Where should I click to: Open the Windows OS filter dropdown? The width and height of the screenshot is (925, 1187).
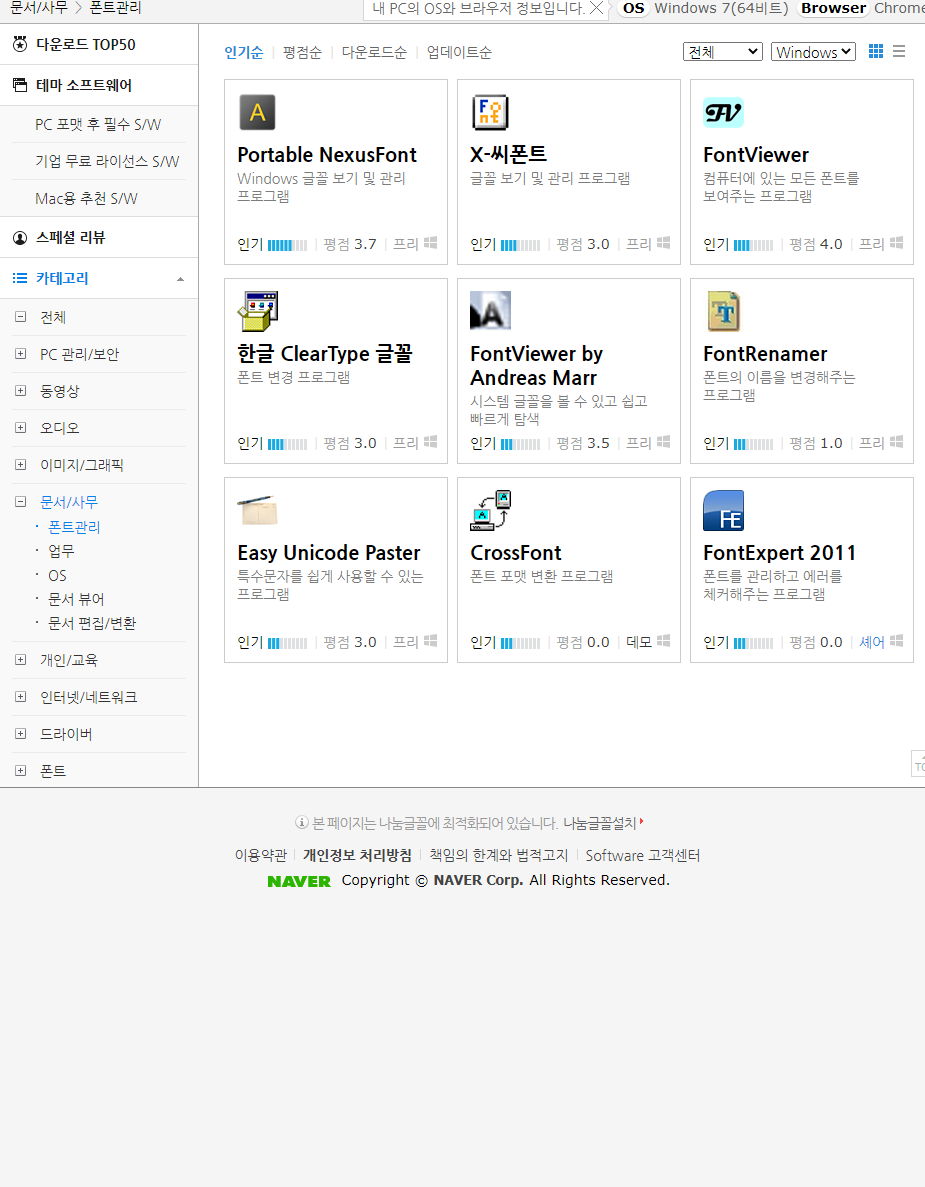tap(813, 51)
